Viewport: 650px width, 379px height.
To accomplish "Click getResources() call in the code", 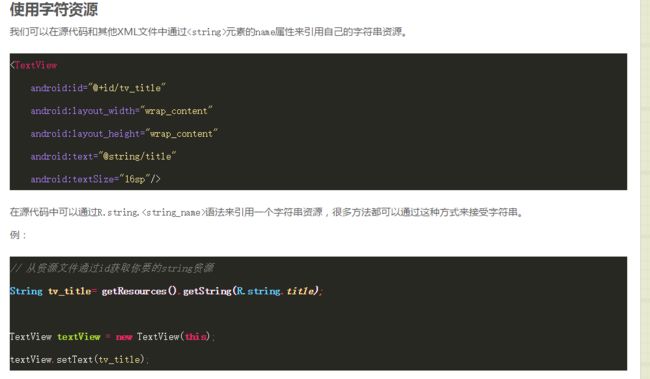I will click(x=139, y=291).
